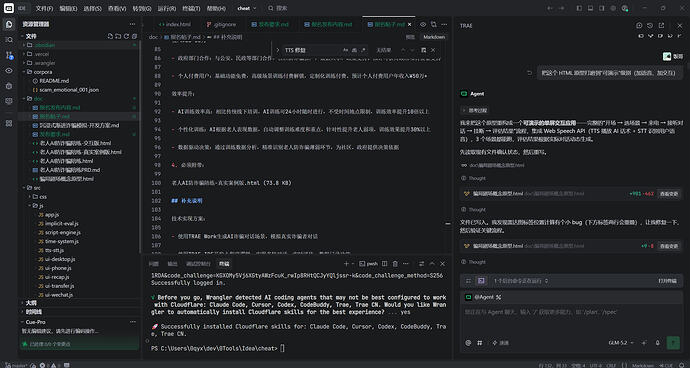Navigate forward using title bar arrow
Viewport: 690px width, 368px height.
(561, 8)
